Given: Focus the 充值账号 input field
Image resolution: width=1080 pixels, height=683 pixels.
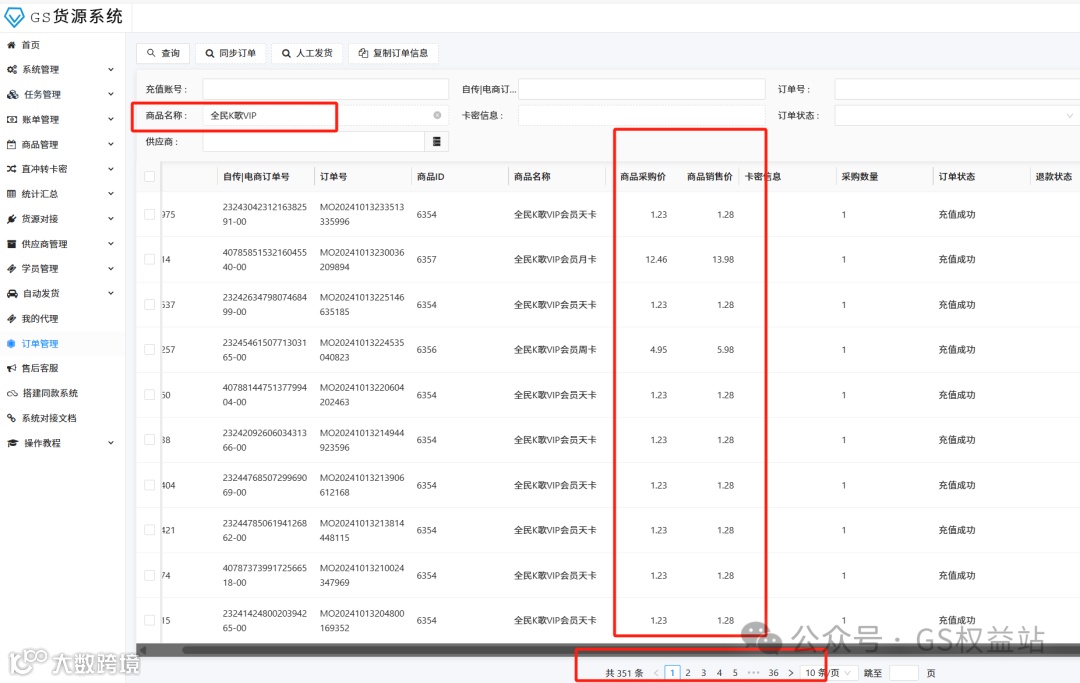Looking at the screenshot, I should 325,89.
